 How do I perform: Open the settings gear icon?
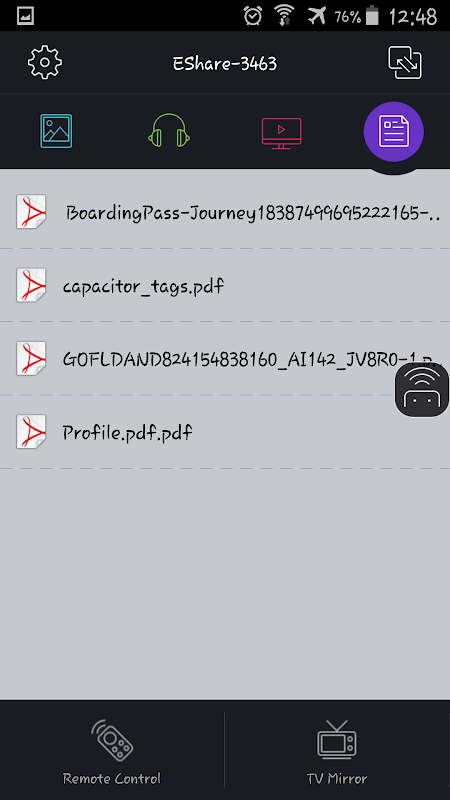point(45,62)
